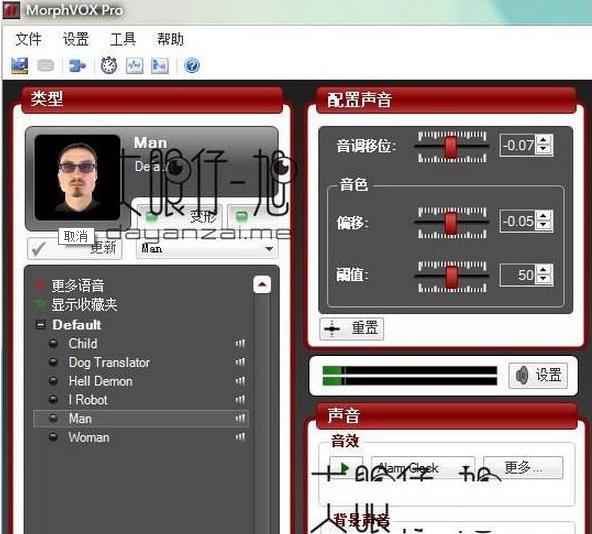Click the voice list scroll-up arrow button

(262, 284)
